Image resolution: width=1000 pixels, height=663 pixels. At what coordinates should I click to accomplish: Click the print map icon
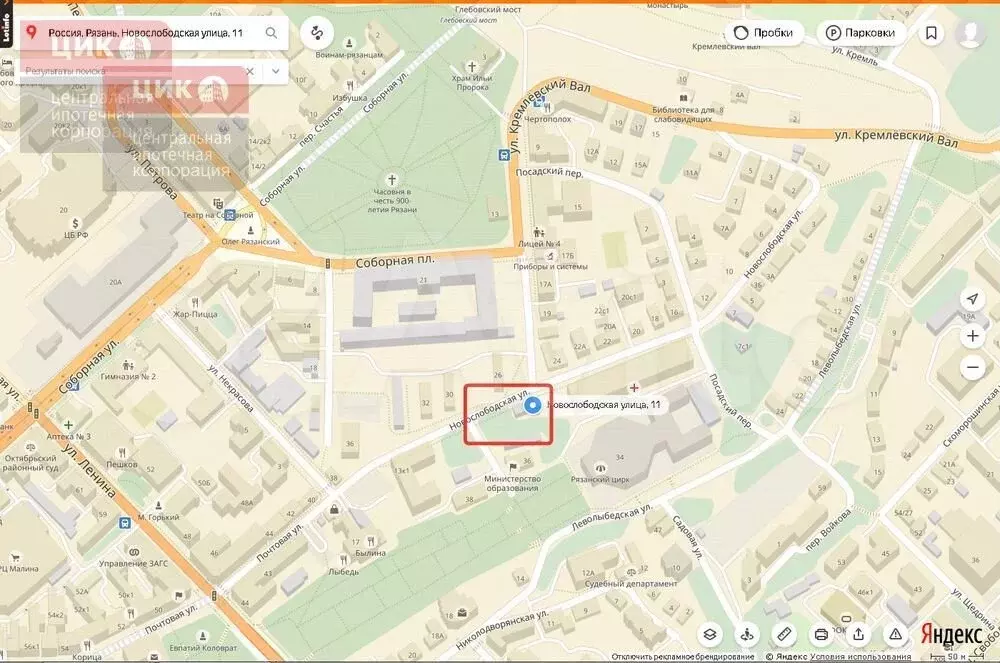(821, 634)
